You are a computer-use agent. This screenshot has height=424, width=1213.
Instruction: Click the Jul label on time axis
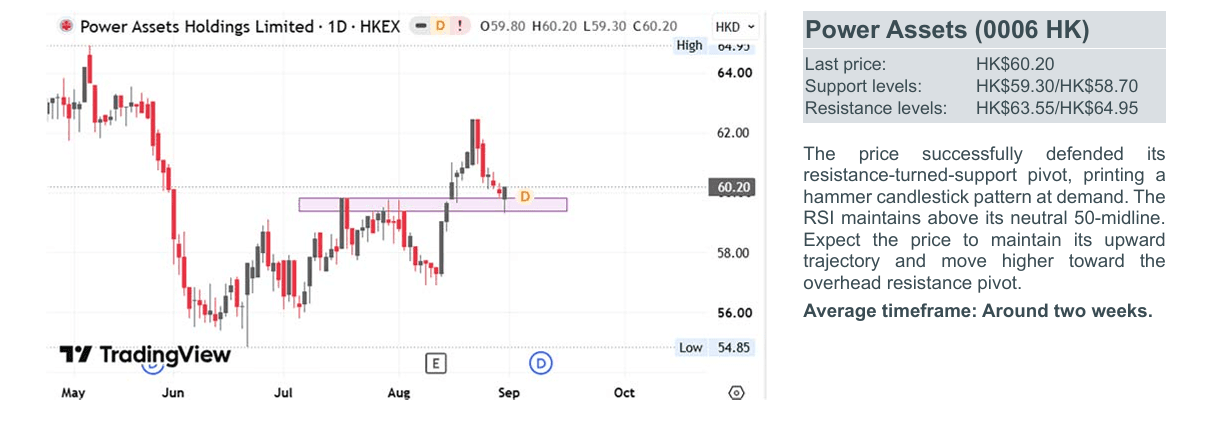tap(285, 393)
